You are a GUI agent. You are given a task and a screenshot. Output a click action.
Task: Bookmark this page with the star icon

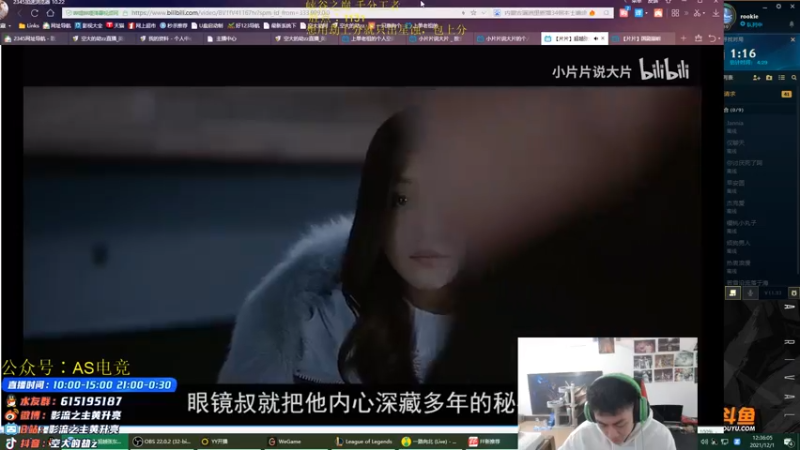tap(473, 13)
